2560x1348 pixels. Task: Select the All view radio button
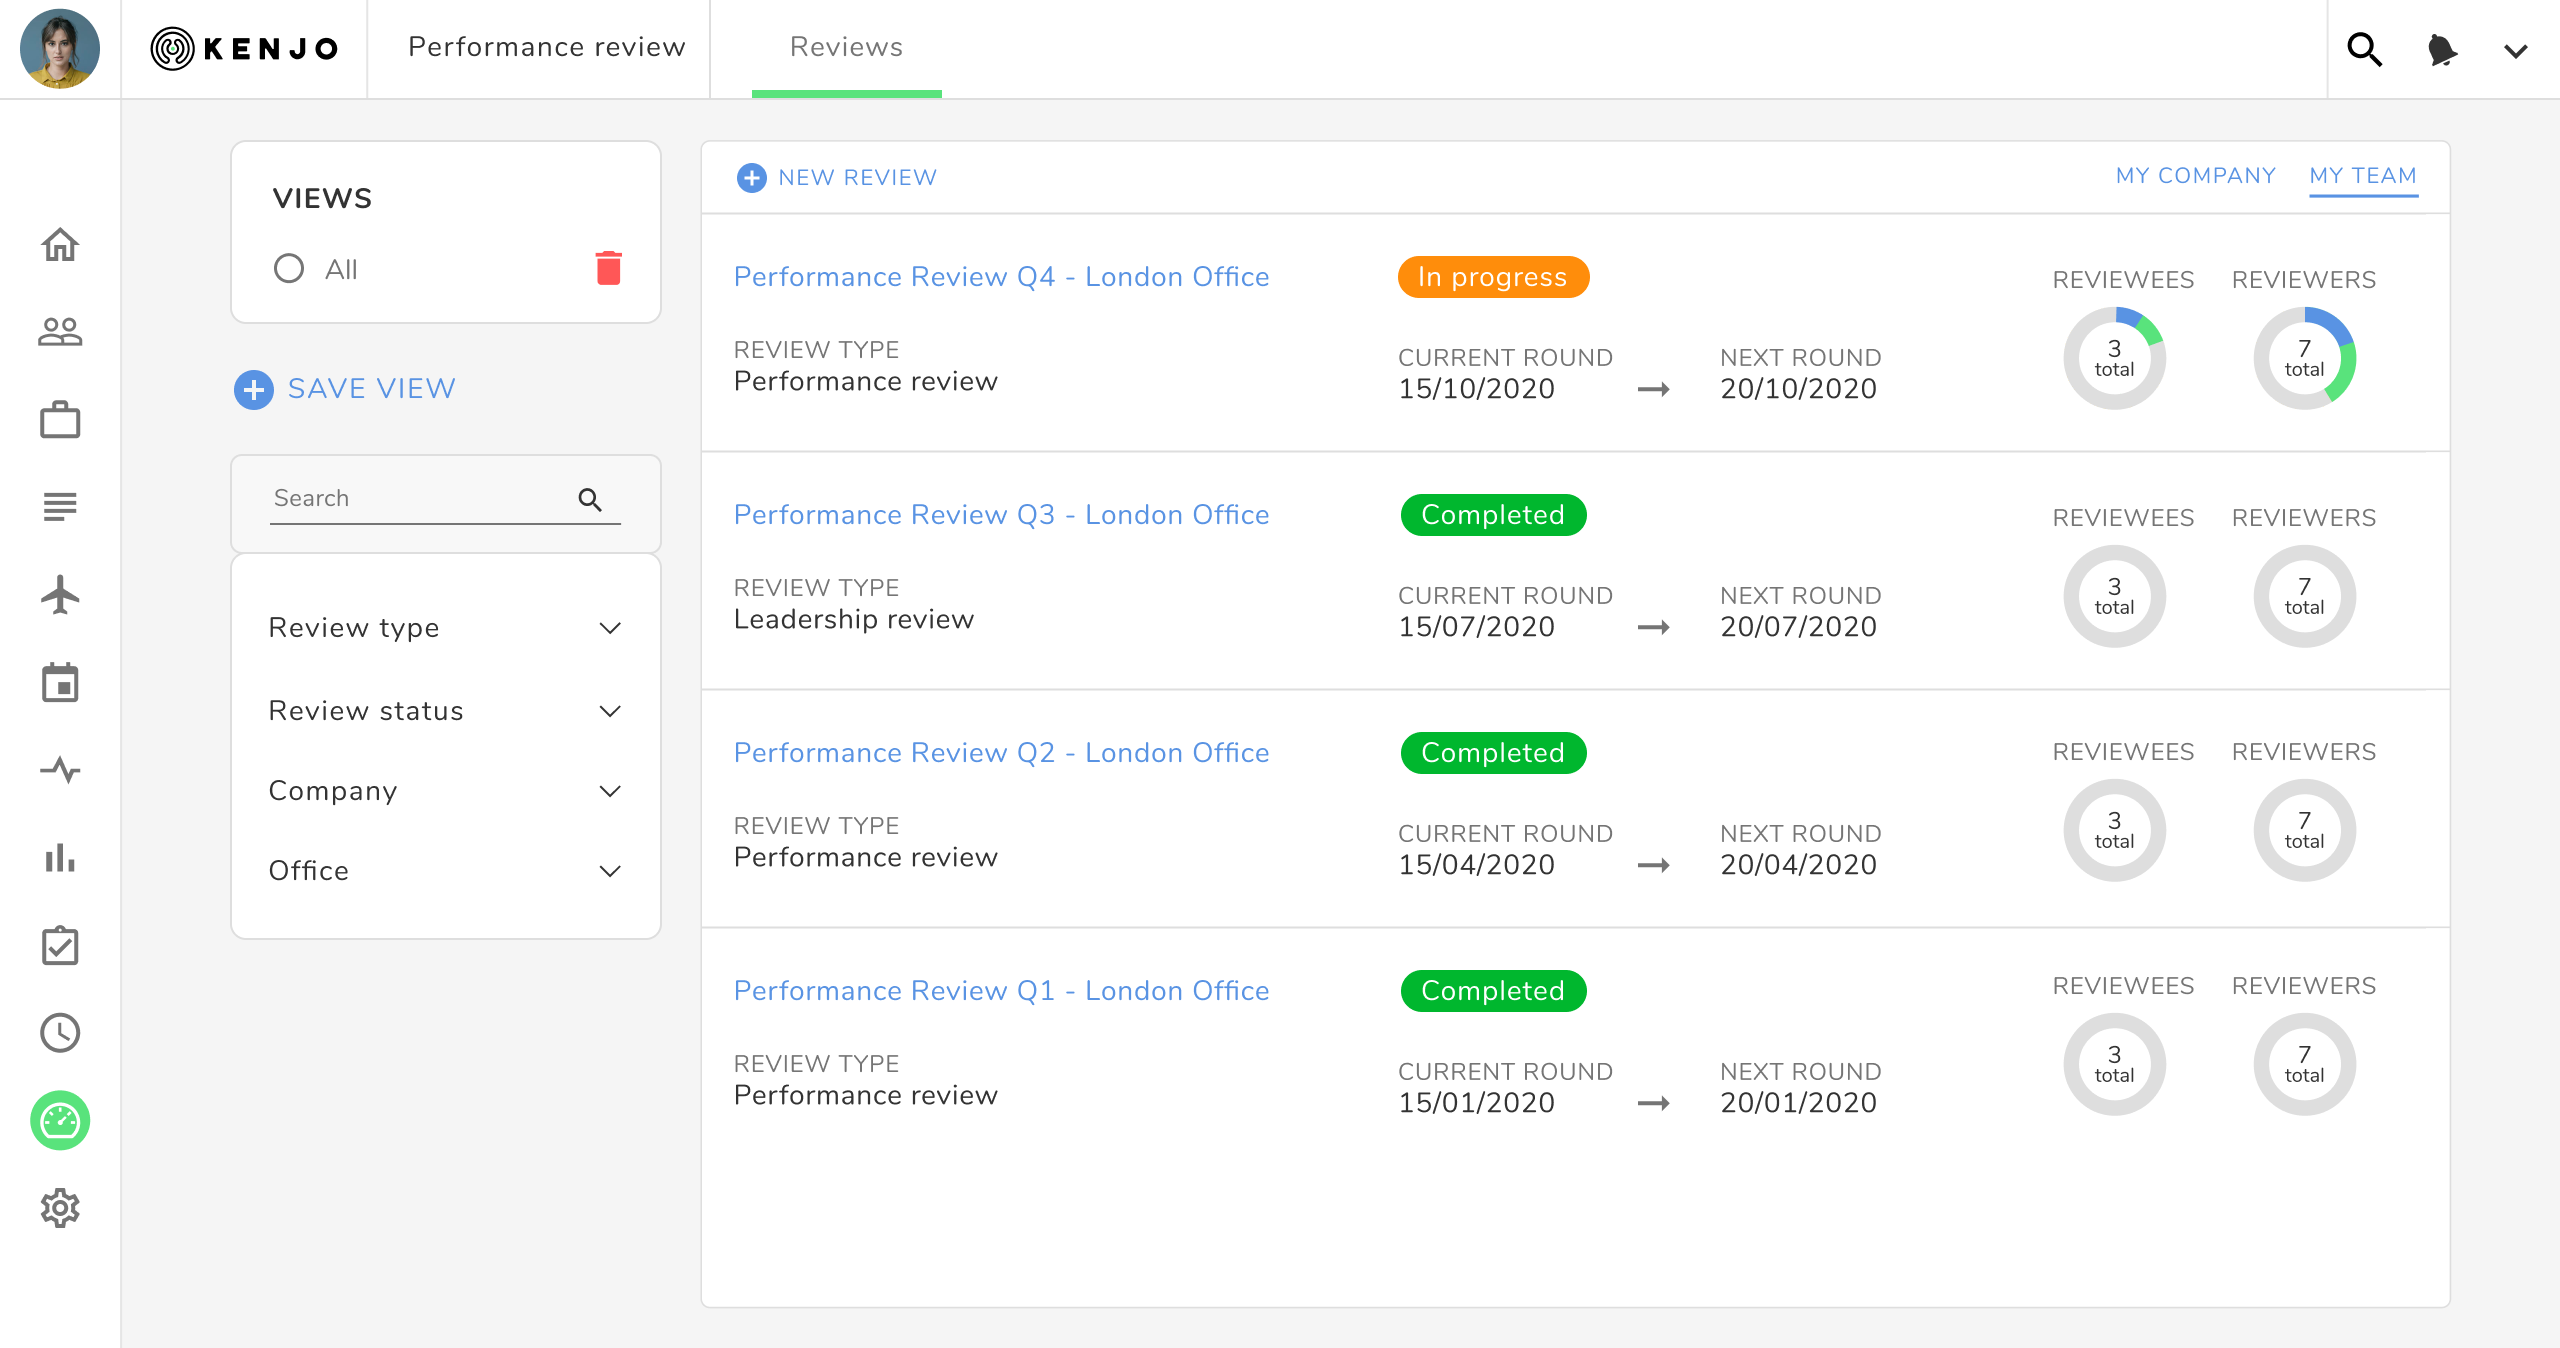[x=289, y=268]
